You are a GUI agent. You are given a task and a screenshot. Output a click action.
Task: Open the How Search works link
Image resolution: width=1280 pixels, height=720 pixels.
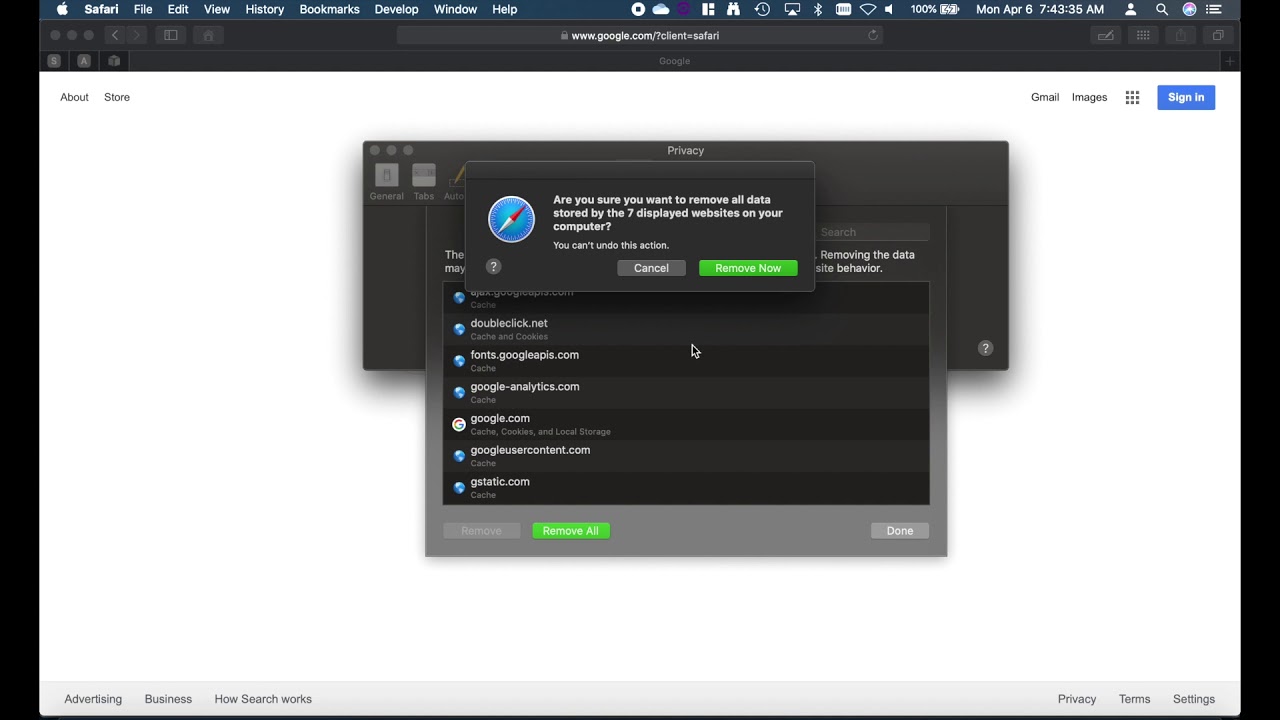263,699
